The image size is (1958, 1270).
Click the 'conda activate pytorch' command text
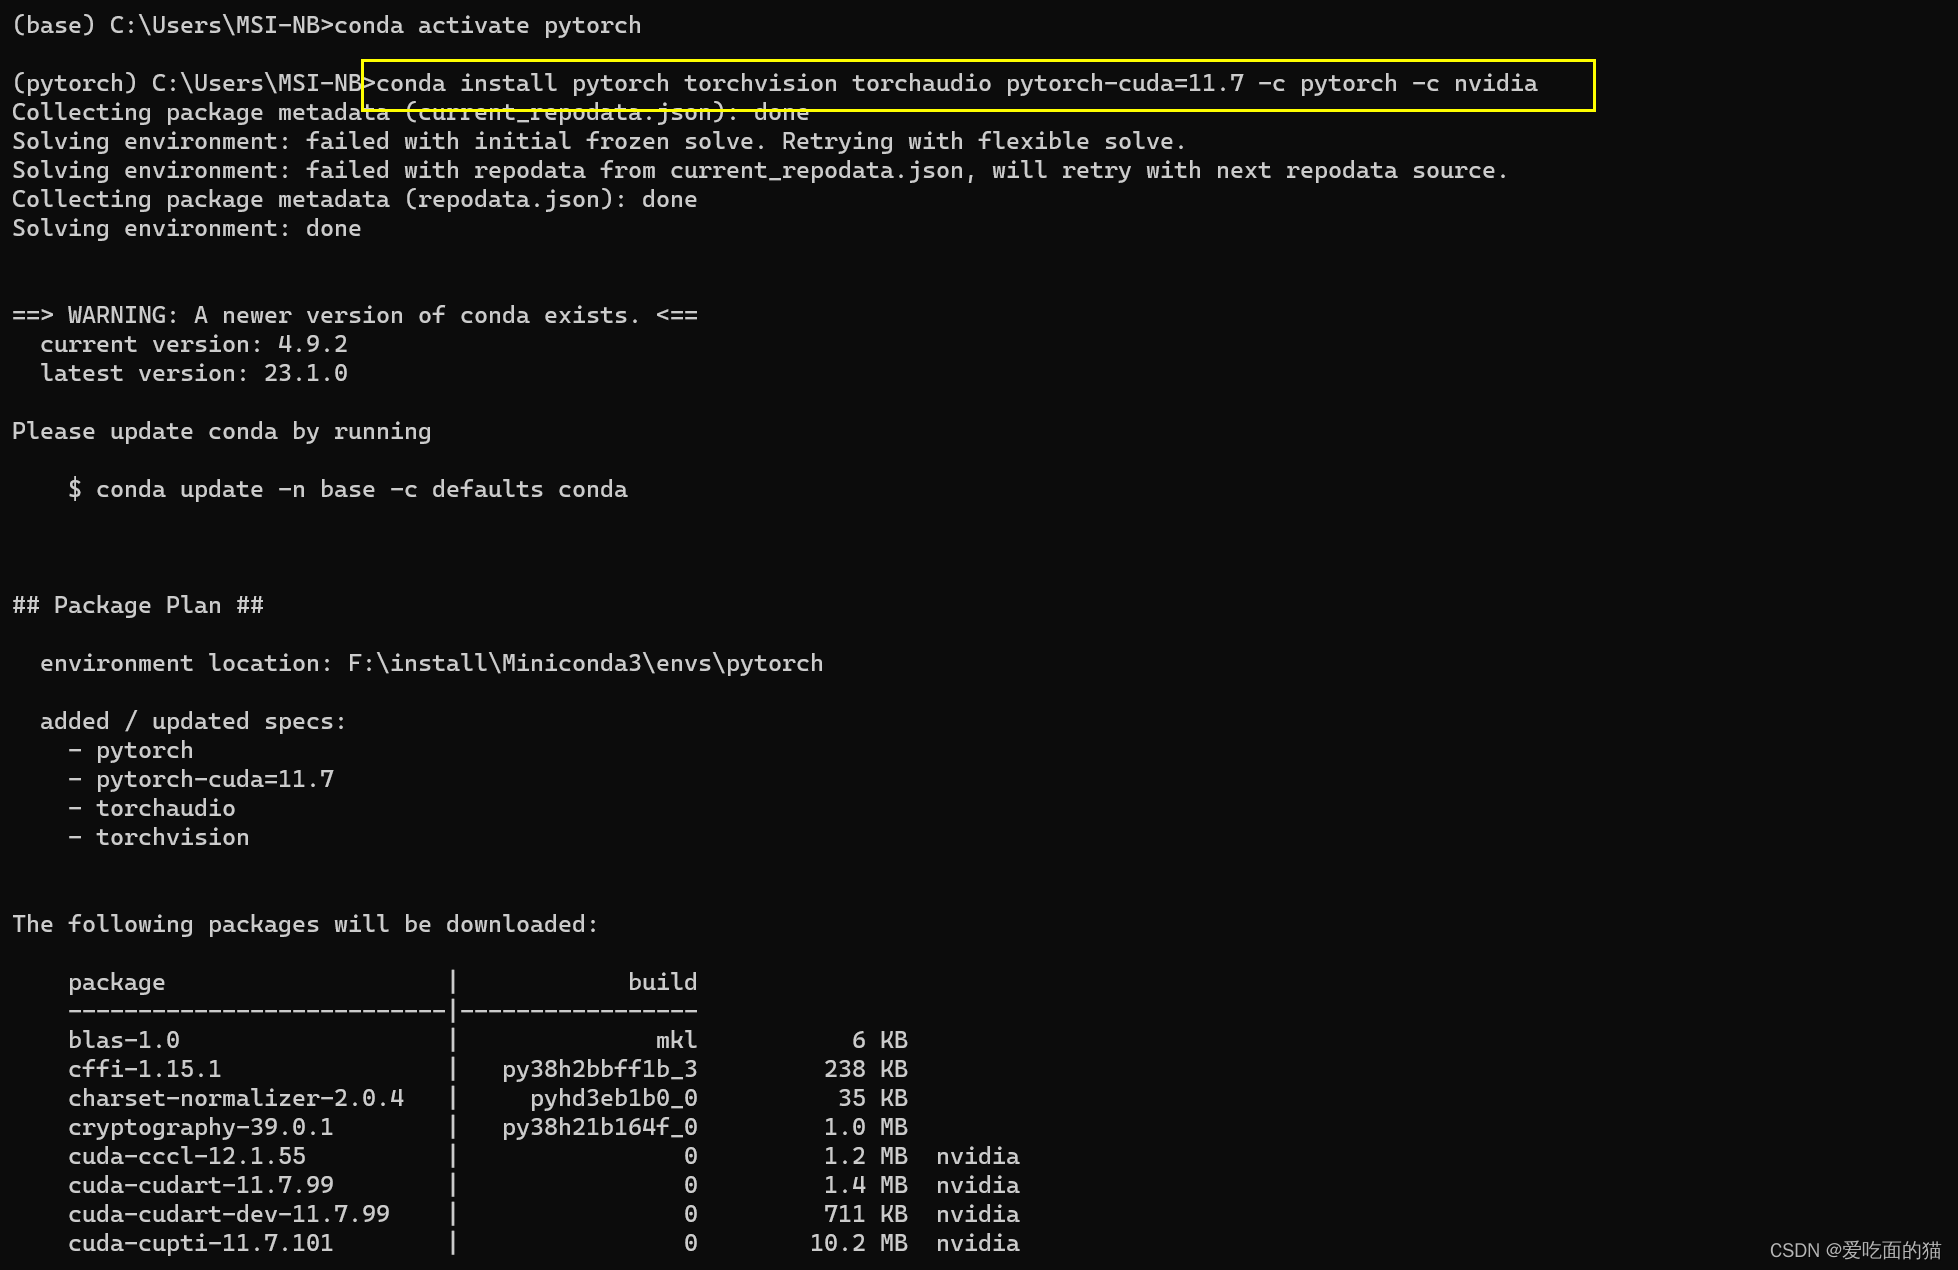(x=487, y=26)
